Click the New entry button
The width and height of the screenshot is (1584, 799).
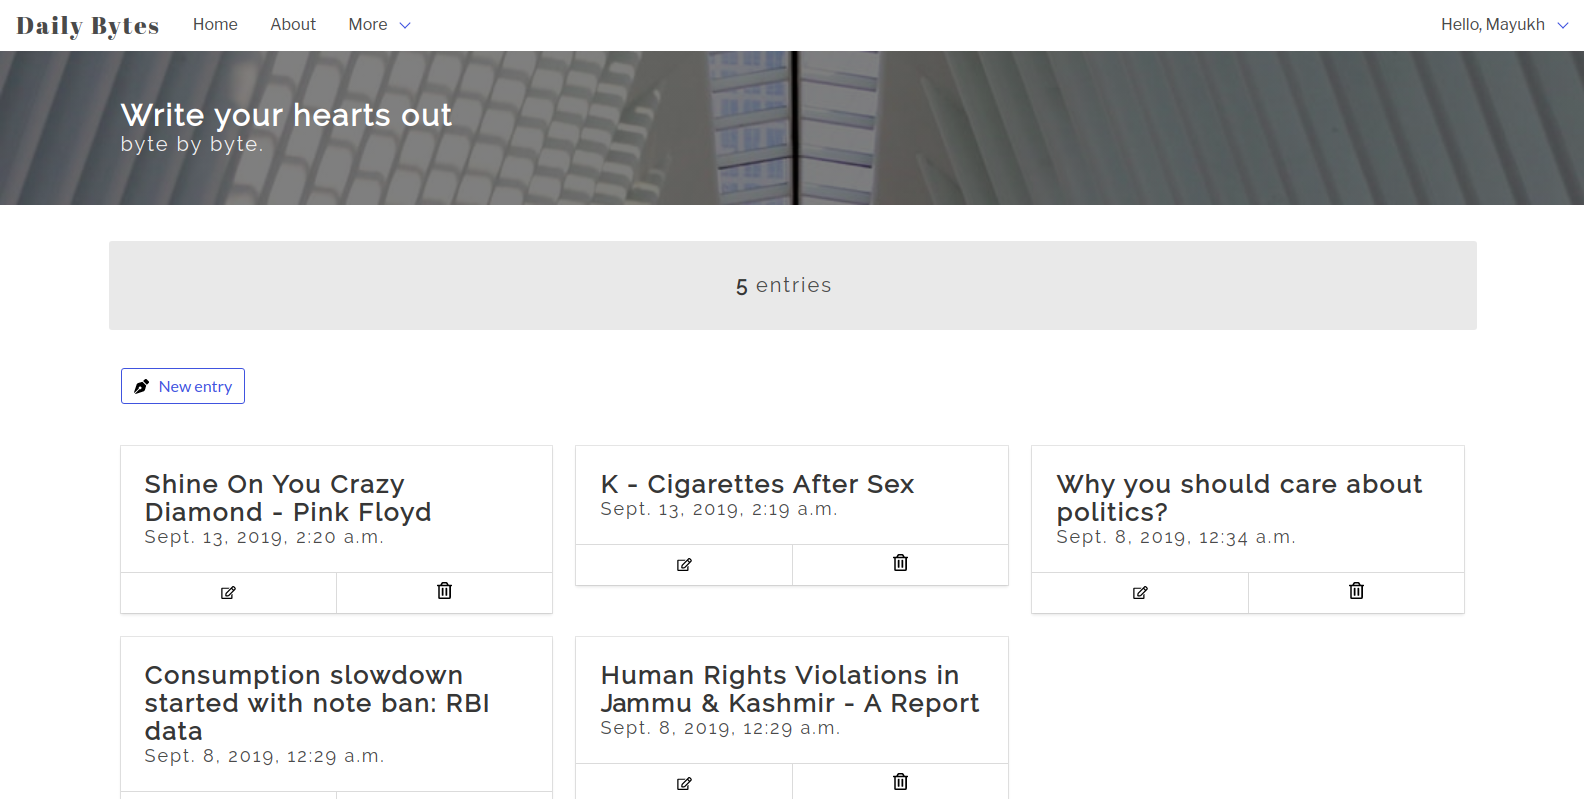click(183, 386)
